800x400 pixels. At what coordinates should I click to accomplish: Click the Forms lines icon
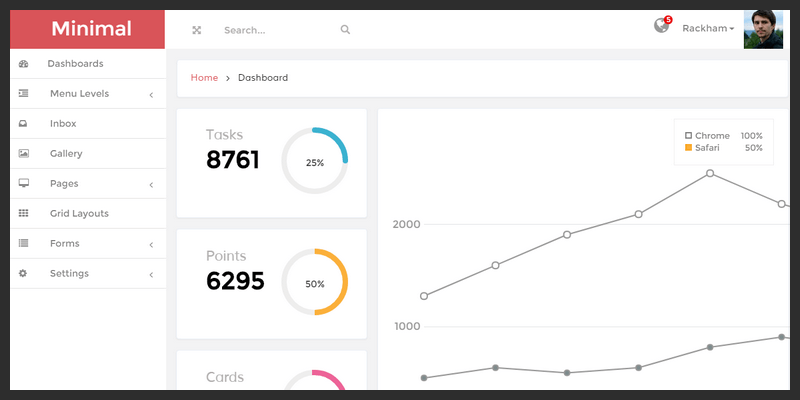point(23,243)
